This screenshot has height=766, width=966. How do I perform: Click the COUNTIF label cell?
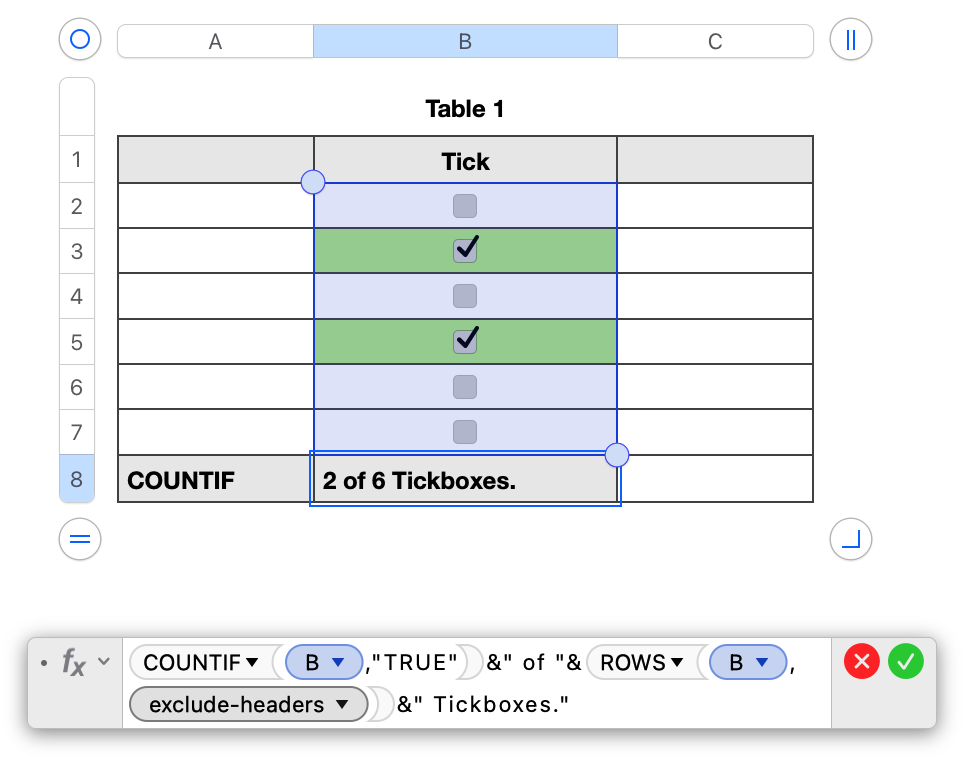(x=215, y=480)
